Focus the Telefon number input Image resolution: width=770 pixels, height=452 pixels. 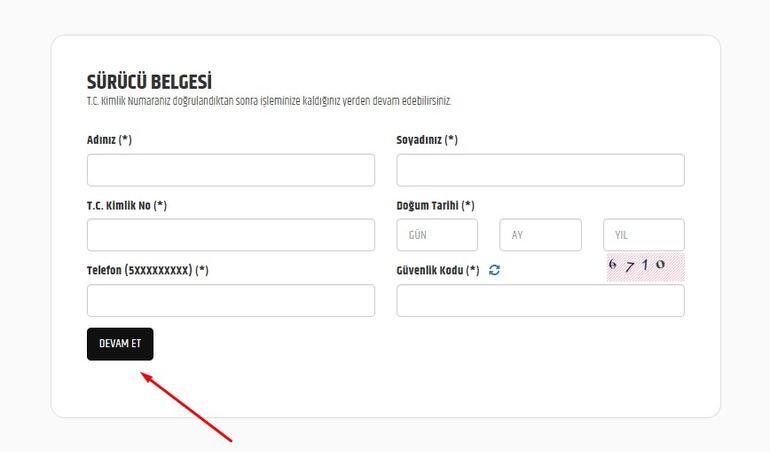pyautogui.click(x=231, y=300)
